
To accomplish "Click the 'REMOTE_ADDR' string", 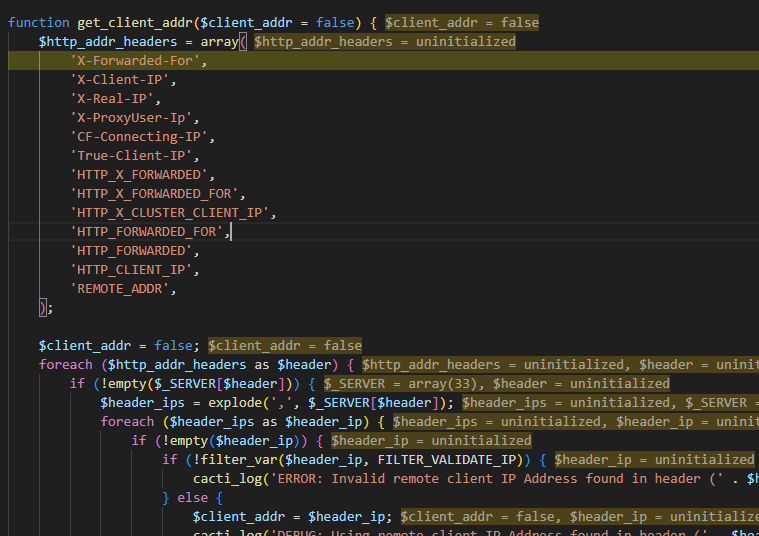I will [x=120, y=289].
